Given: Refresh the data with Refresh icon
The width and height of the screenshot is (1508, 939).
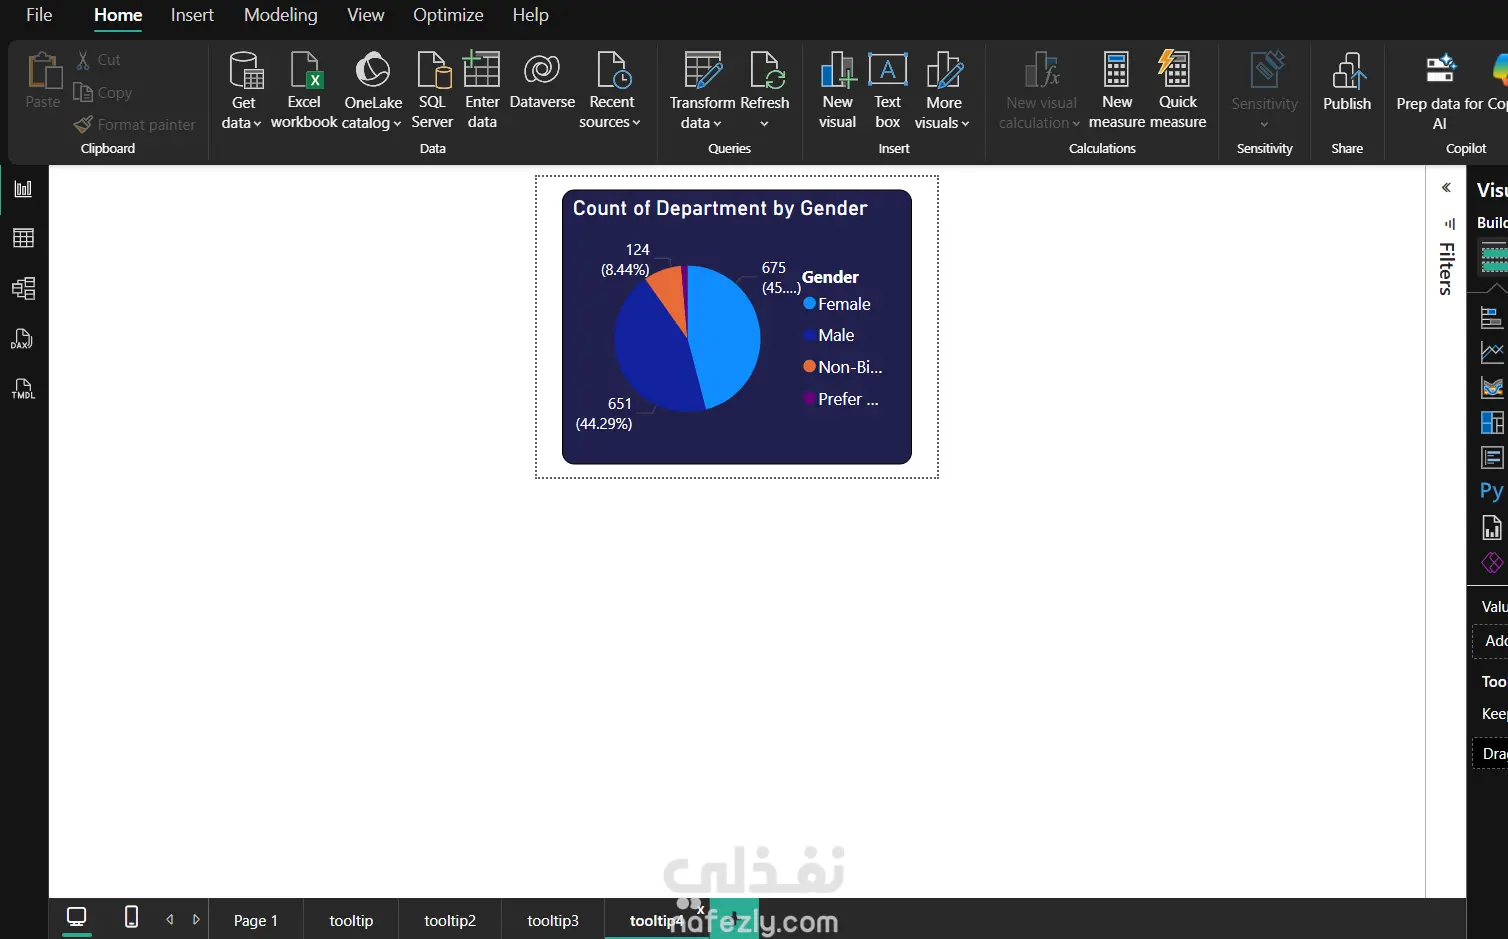Looking at the screenshot, I should coord(767,70).
